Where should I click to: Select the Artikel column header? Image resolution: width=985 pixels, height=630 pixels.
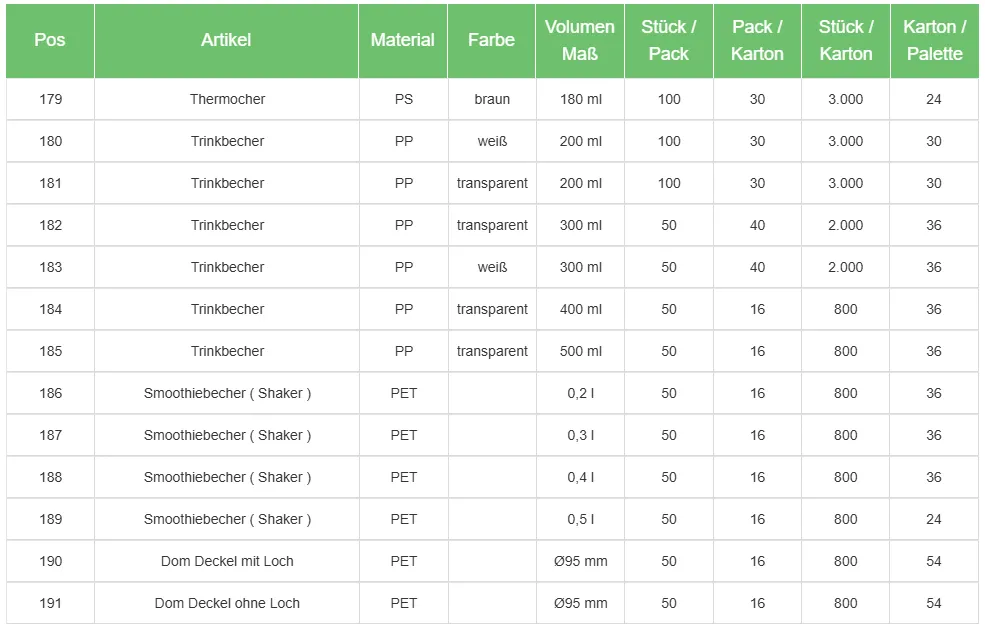point(226,40)
